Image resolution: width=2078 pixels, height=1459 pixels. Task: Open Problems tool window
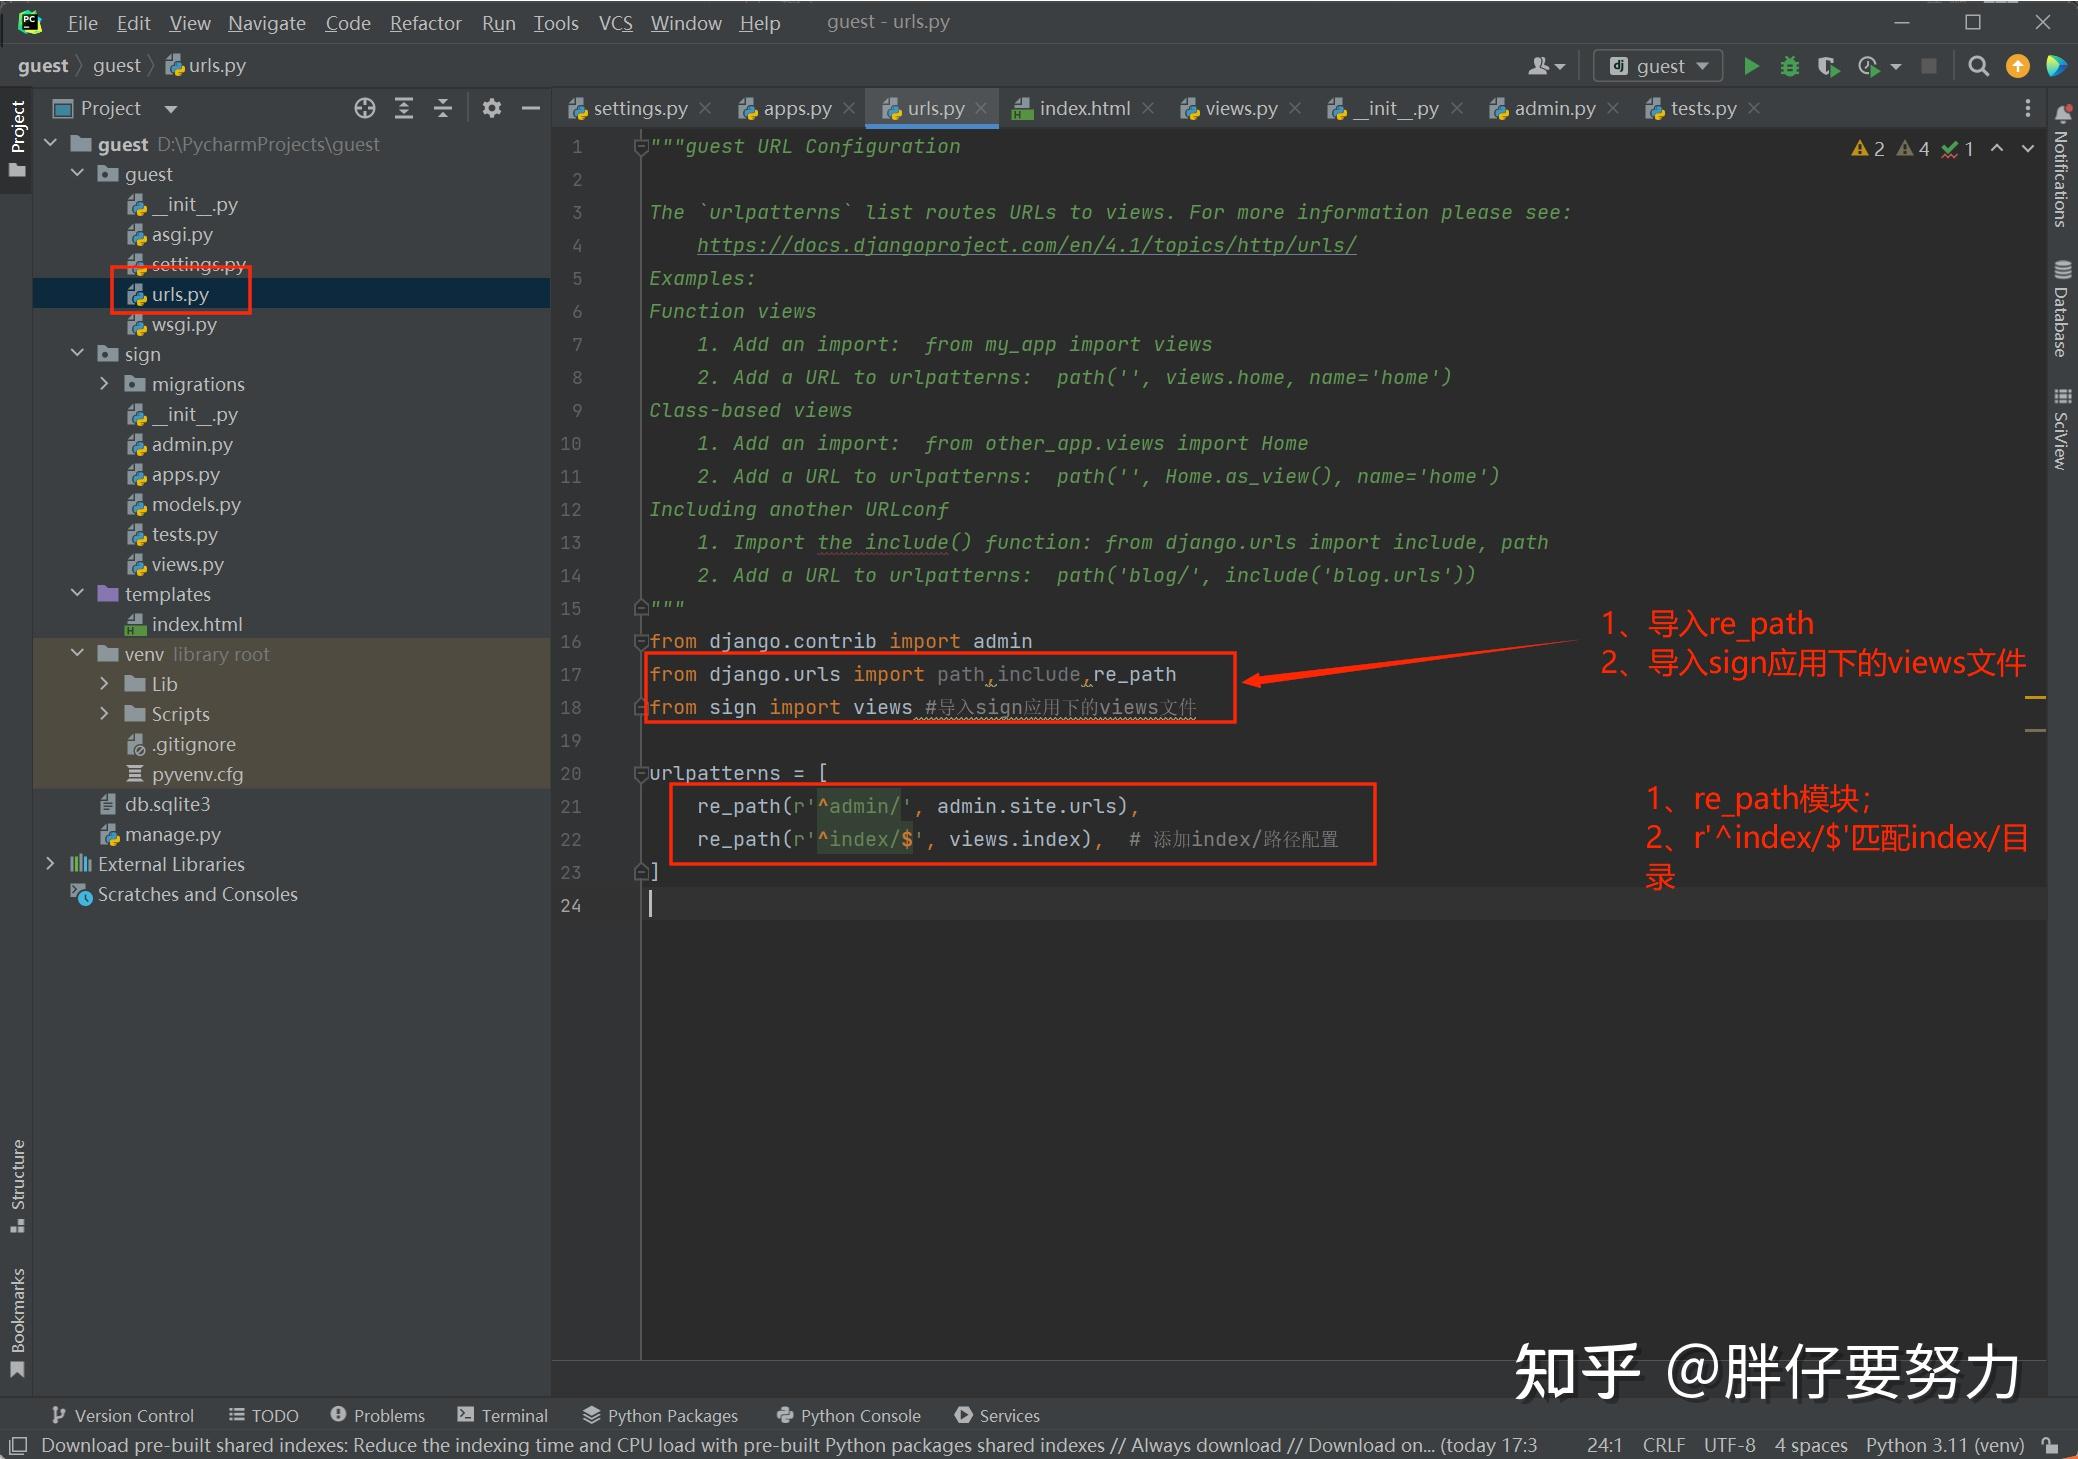(377, 1415)
